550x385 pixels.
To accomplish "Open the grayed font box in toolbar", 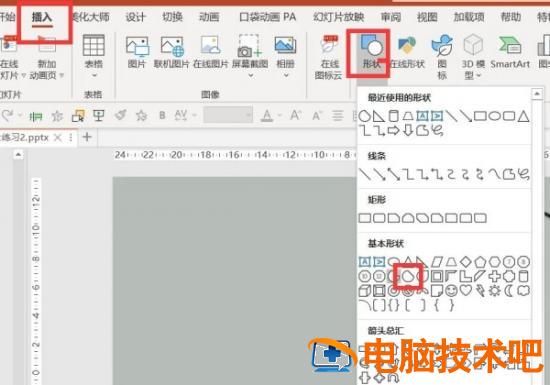I will tap(228, 115).
